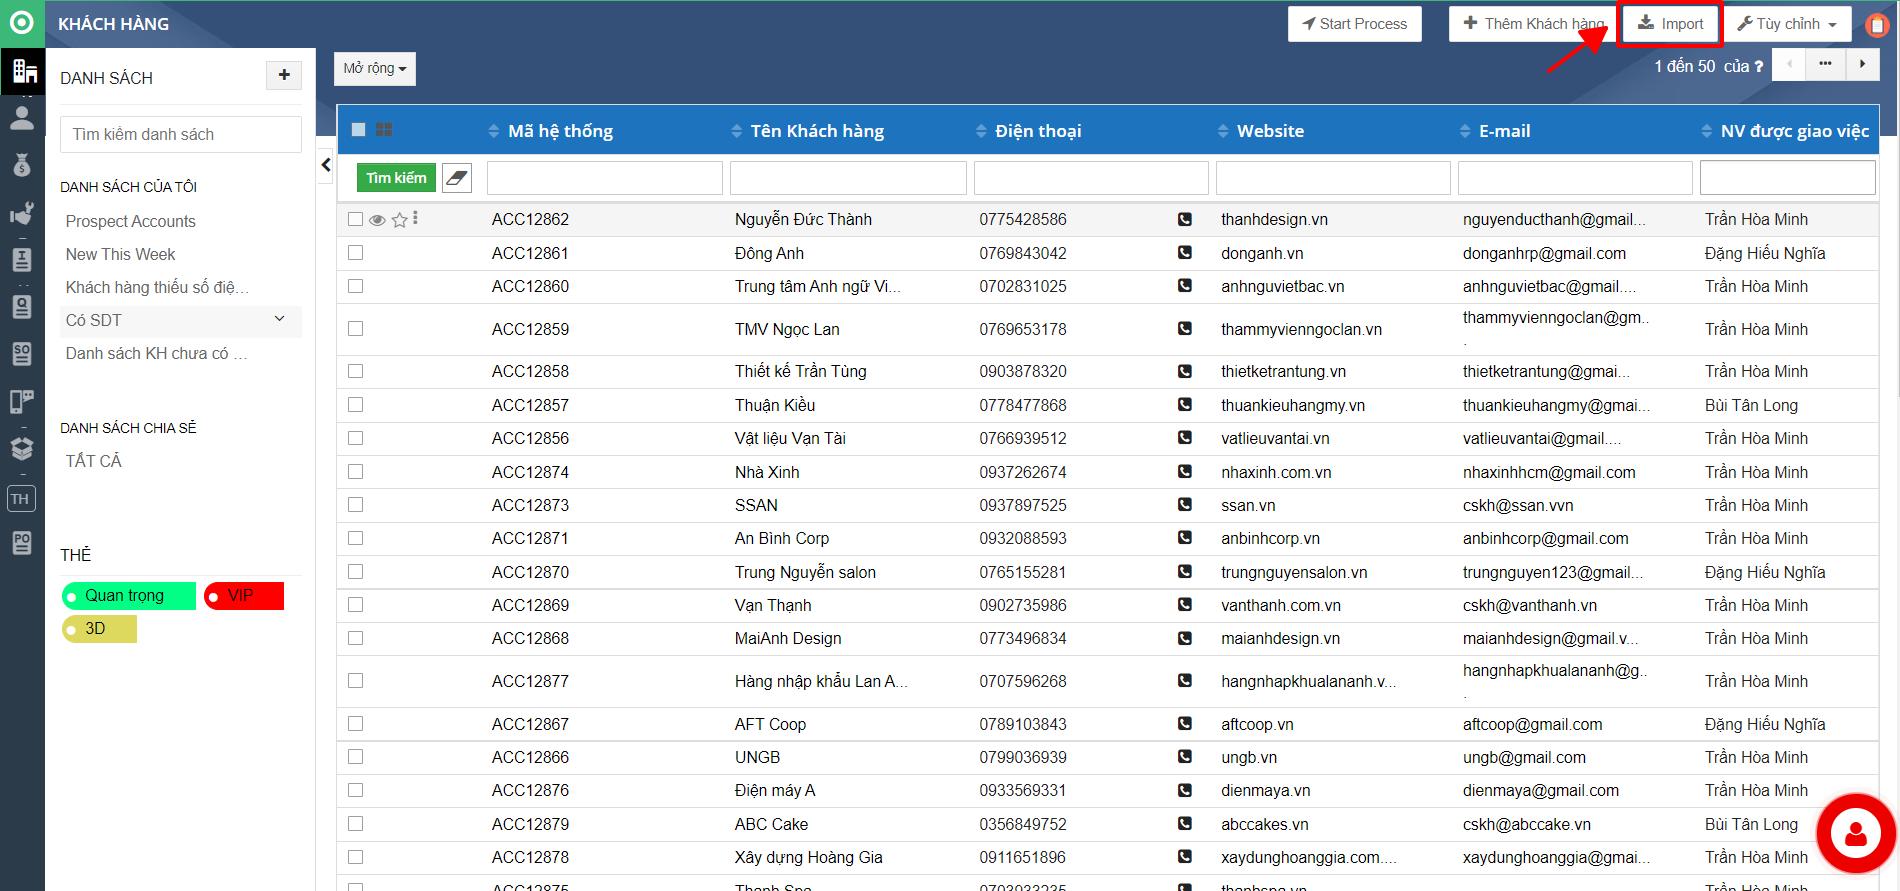The width and height of the screenshot is (1900, 891).
Task: Switch to grid view icon in table header
Action: (384, 130)
